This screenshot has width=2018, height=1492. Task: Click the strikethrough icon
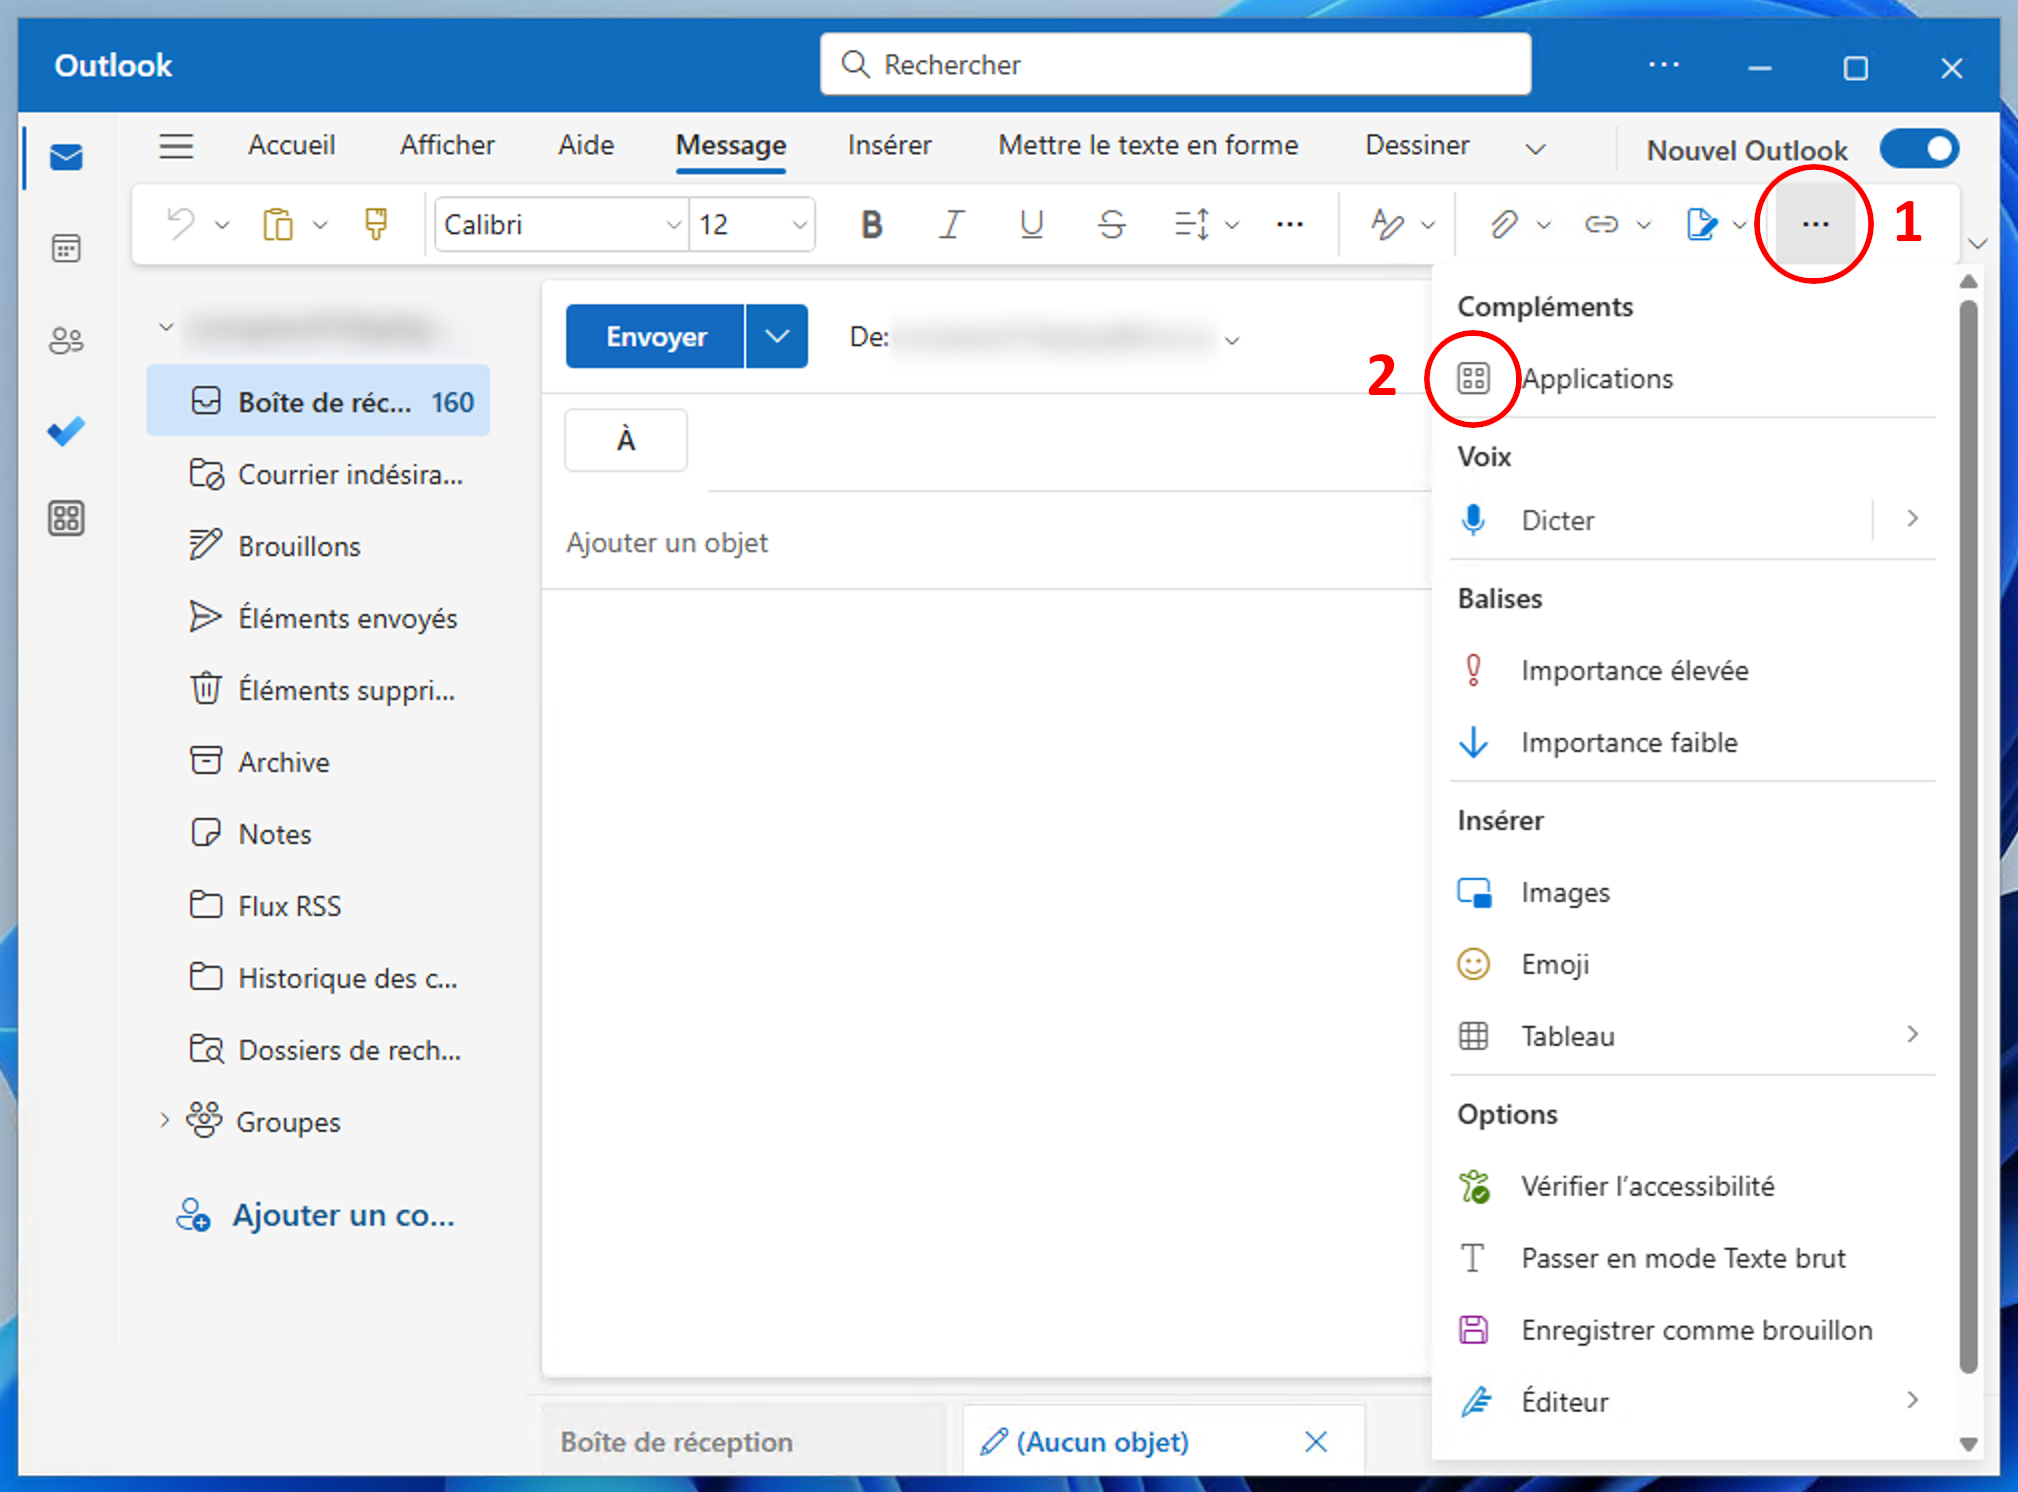coord(1111,224)
